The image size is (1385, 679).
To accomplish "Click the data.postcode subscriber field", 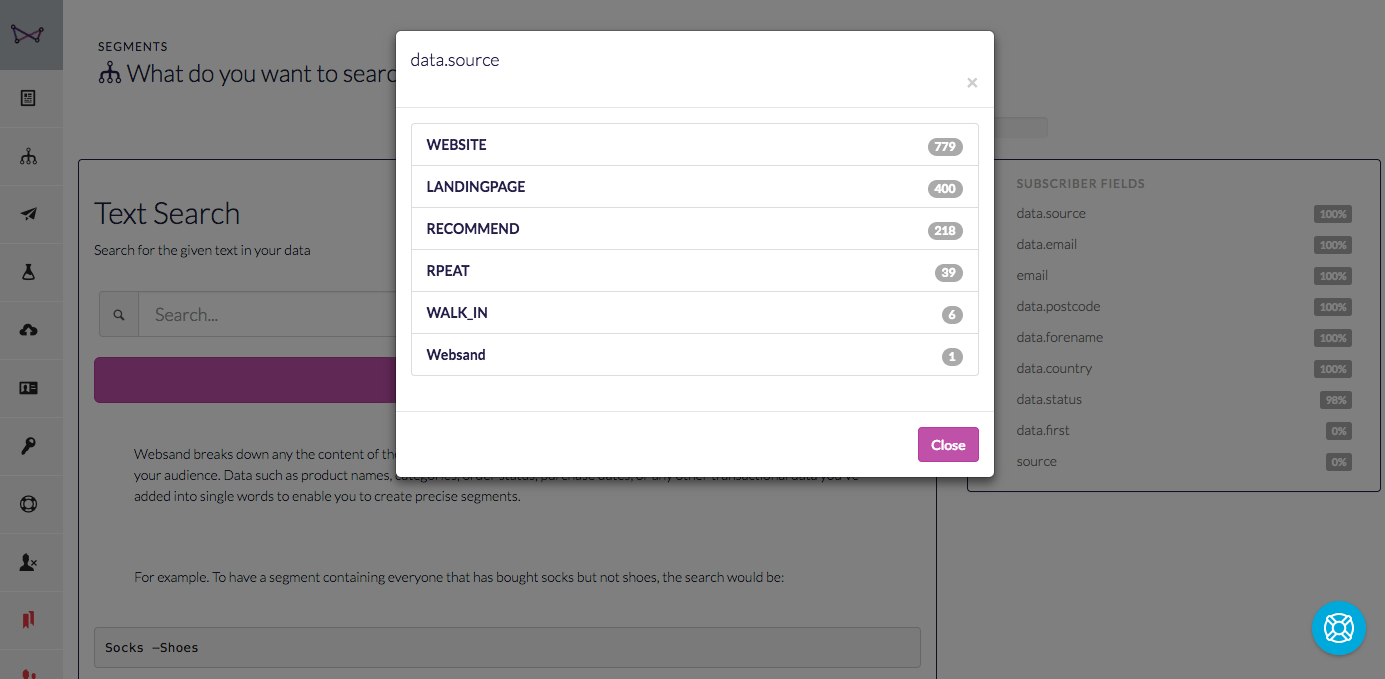I will (1058, 306).
